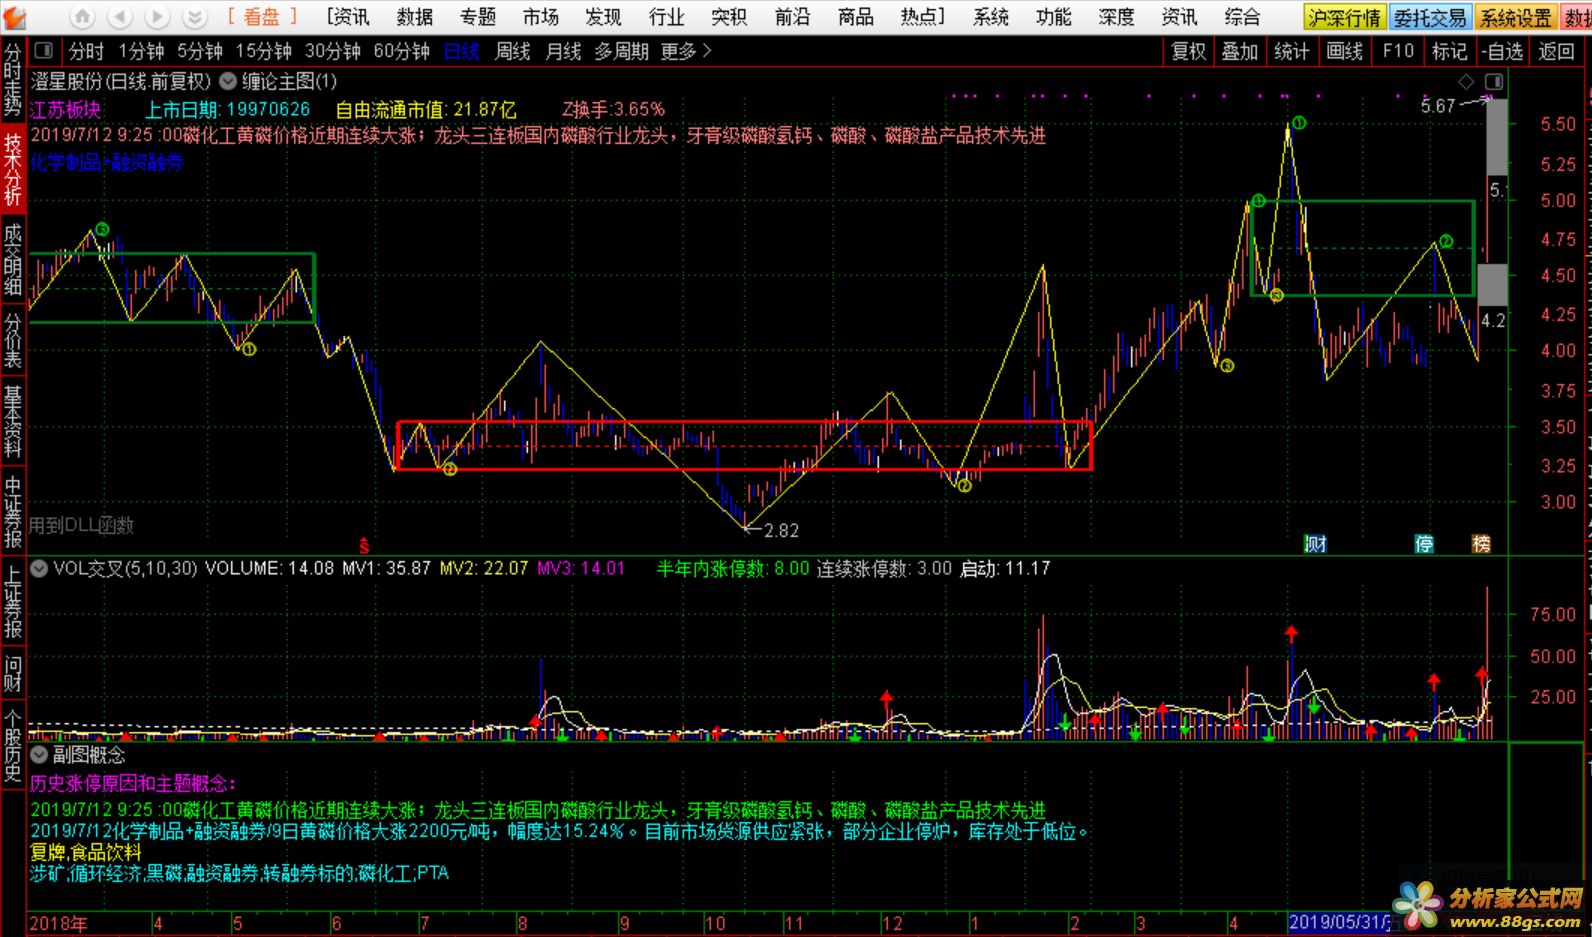
Task: Click the 叠加 toolbar button
Action: pyautogui.click(x=1240, y=51)
